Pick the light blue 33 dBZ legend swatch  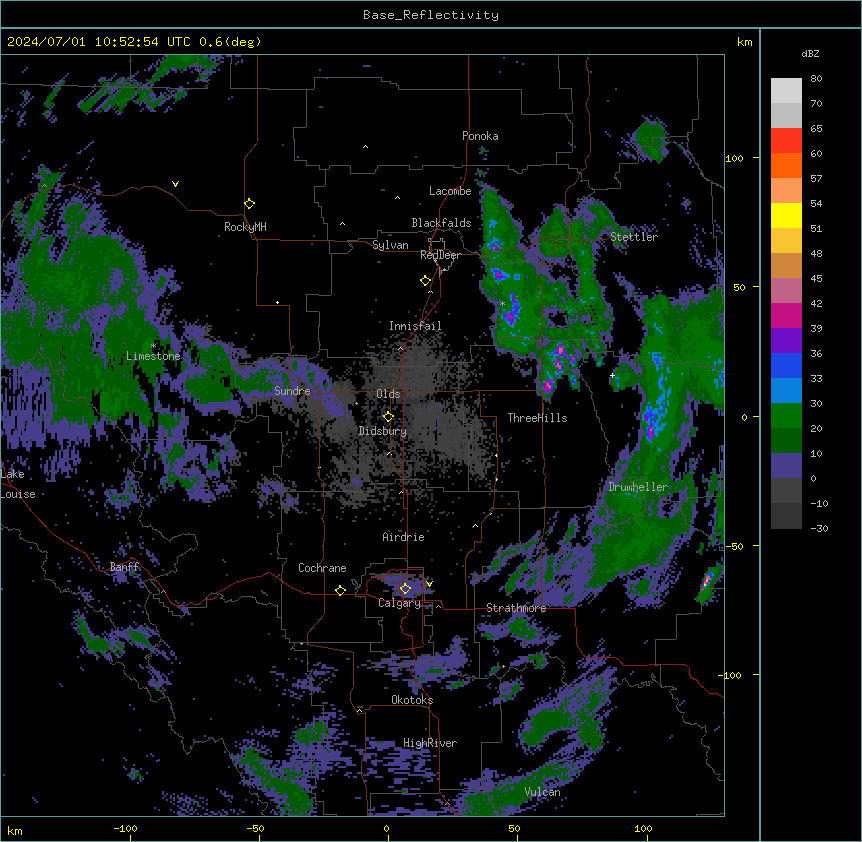click(x=786, y=390)
